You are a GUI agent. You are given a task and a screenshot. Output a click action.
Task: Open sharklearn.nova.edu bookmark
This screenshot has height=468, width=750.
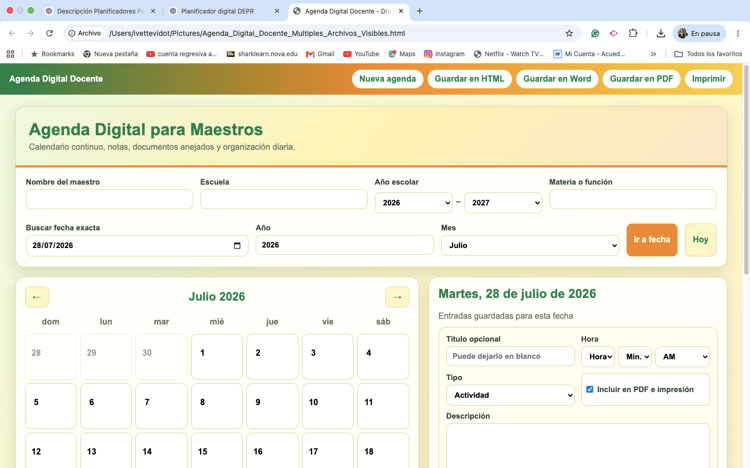(x=262, y=54)
